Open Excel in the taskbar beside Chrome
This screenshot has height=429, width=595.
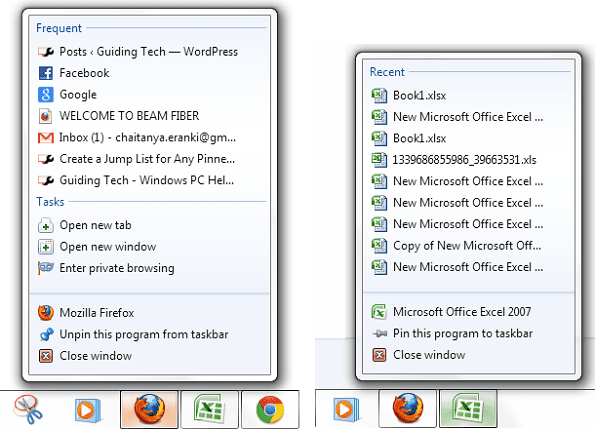pos(209,410)
